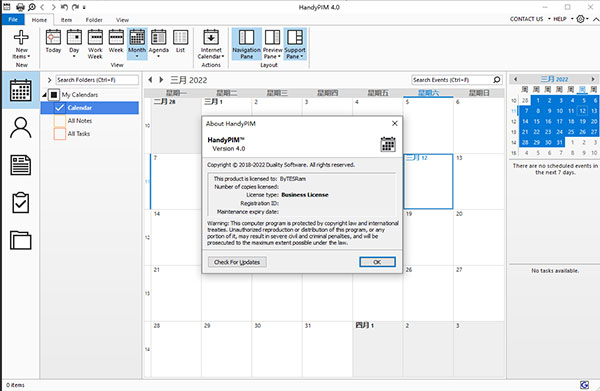This screenshot has height=391, width=600.
Task: Toggle the All Notes checkbox
Action: tap(60, 121)
